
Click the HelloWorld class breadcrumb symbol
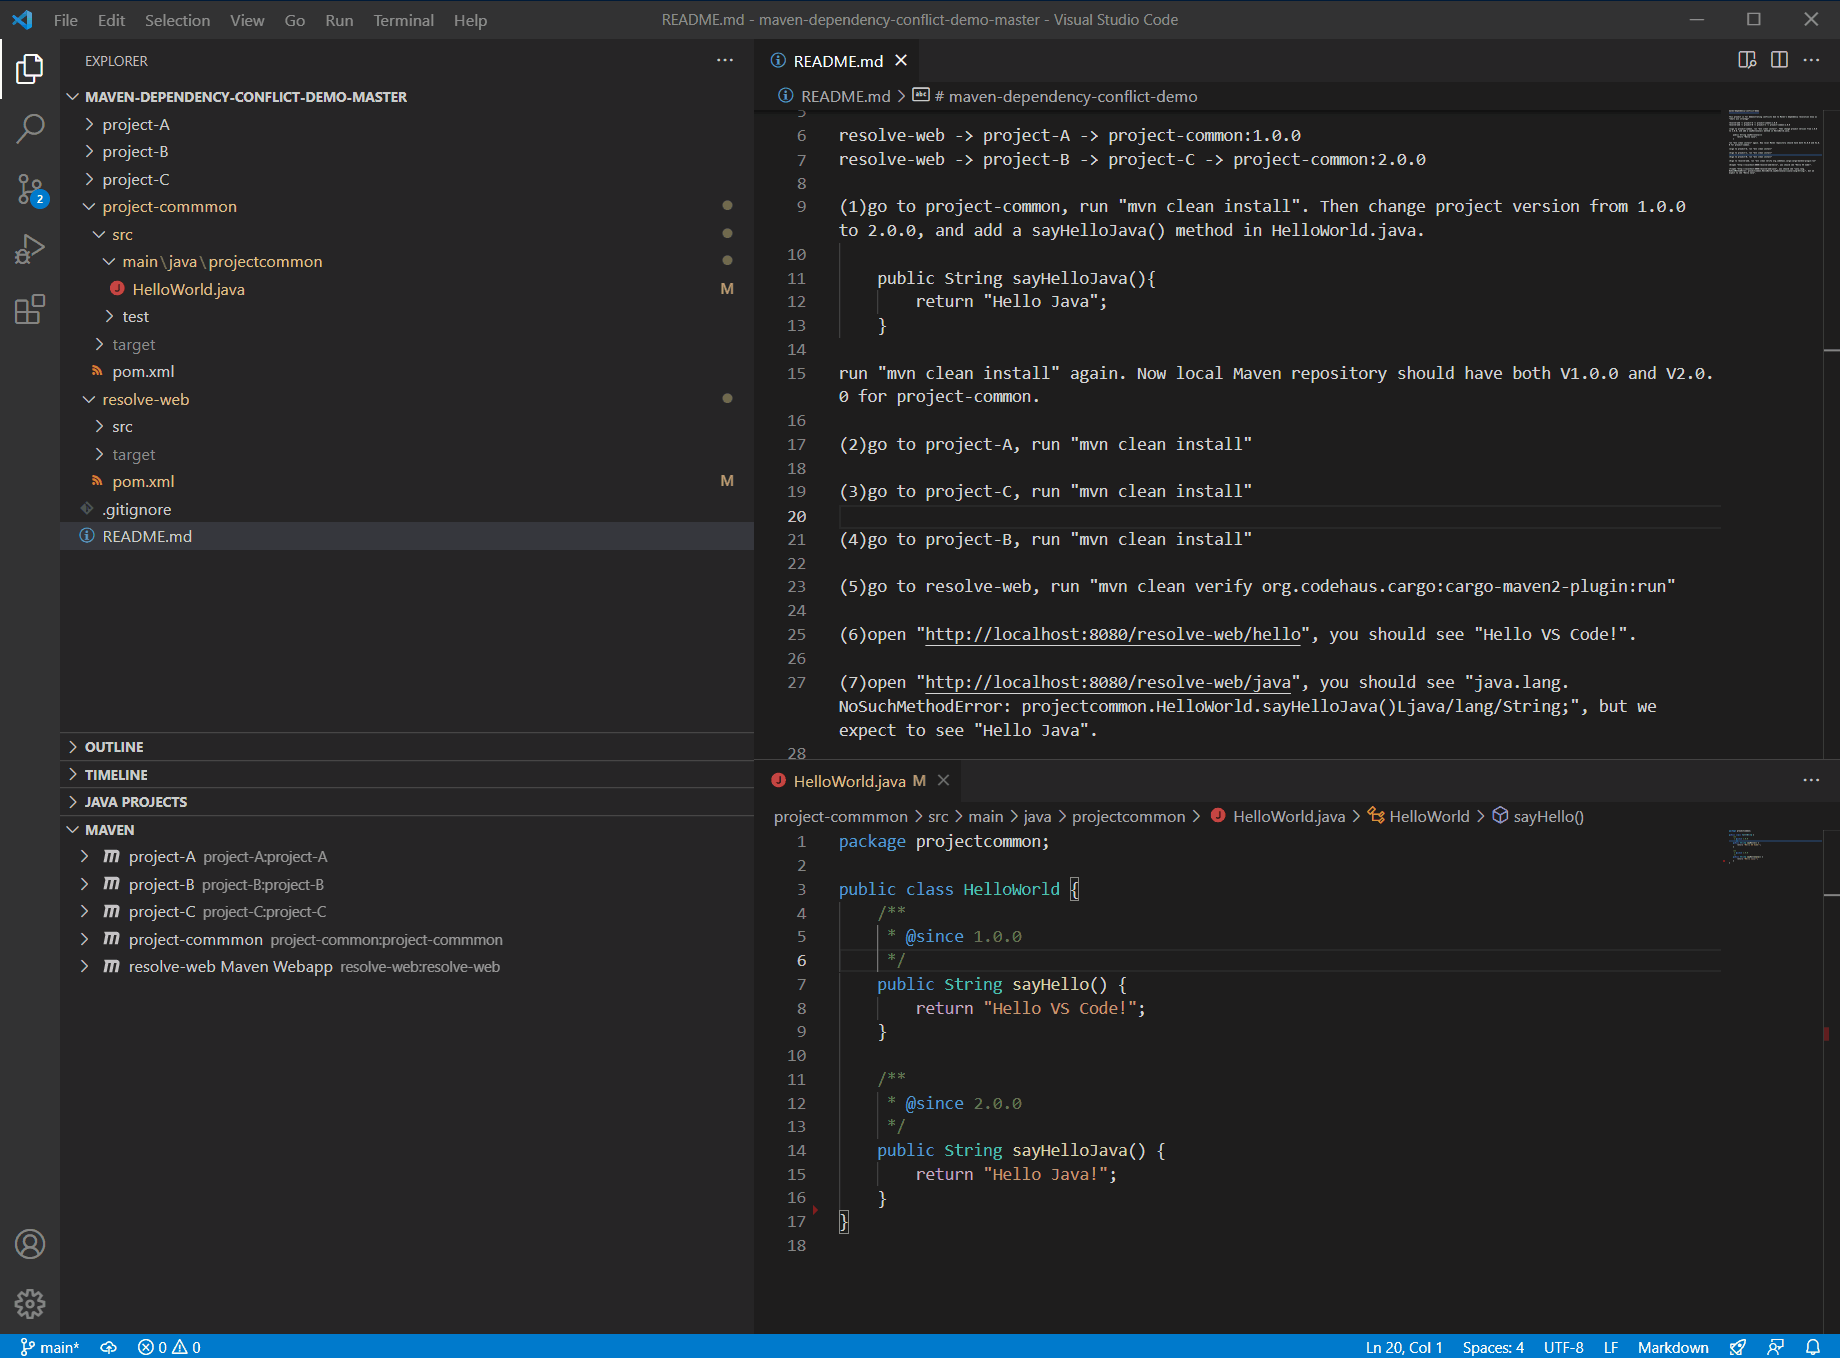click(x=1419, y=816)
